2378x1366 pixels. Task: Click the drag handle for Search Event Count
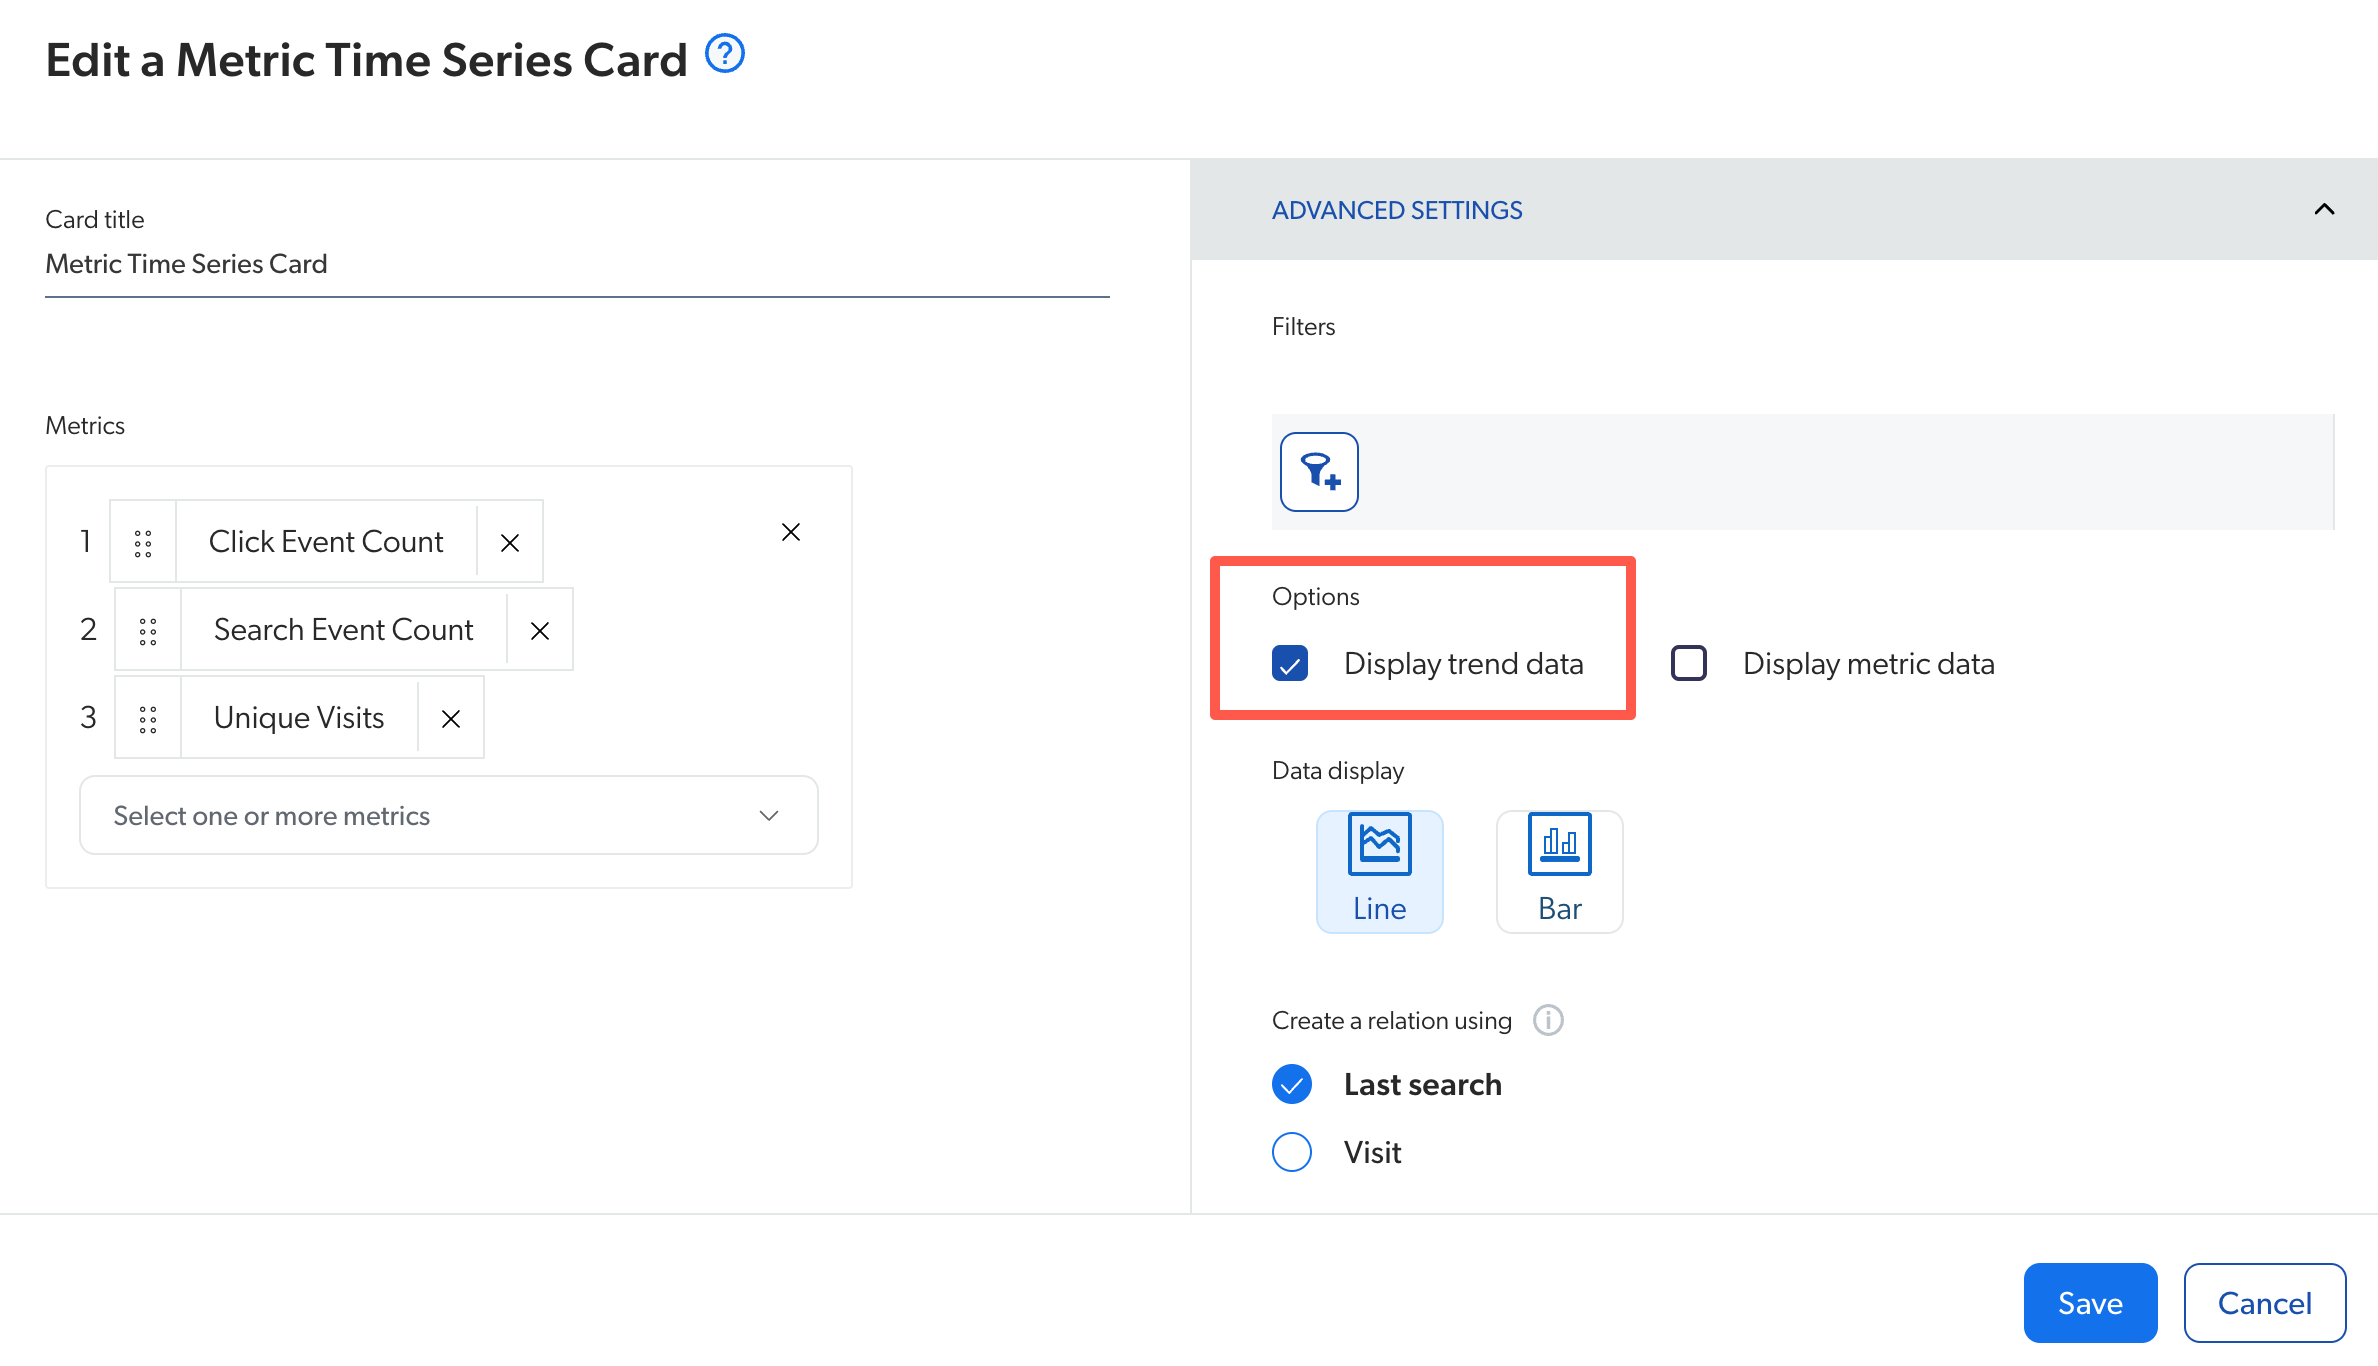pyautogui.click(x=145, y=629)
